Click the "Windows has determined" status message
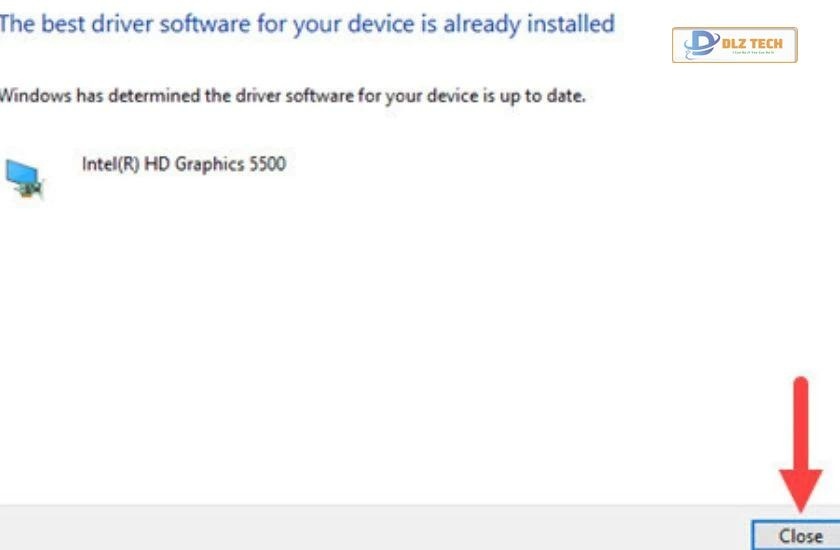This screenshot has height=550, width=840. pyautogui.click(x=290, y=97)
